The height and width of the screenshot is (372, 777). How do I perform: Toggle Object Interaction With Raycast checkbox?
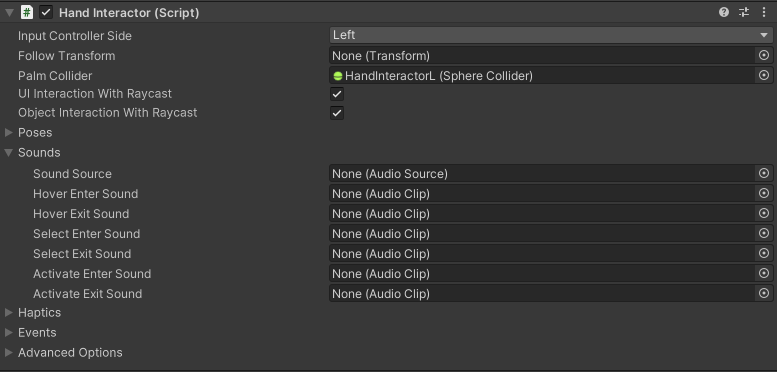(x=337, y=113)
